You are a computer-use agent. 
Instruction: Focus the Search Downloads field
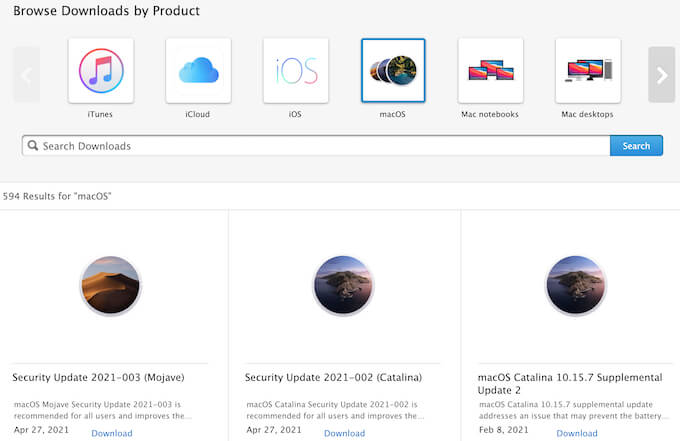[316, 146]
